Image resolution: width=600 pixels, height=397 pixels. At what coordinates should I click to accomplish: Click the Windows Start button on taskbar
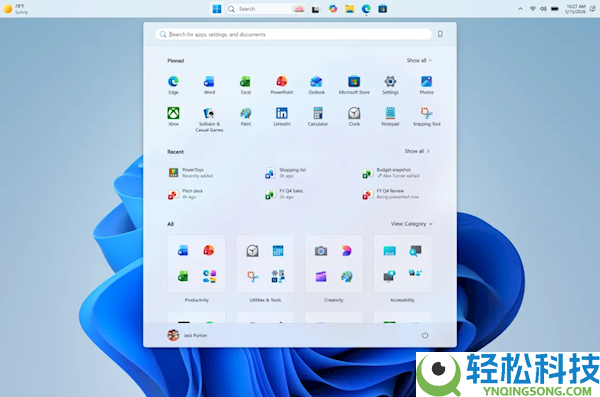(217, 9)
